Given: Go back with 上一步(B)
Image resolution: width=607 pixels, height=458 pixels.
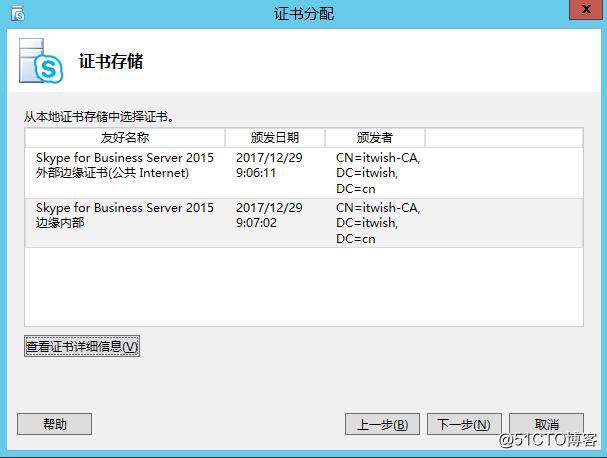Looking at the screenshot, I should tap(382, 424).
